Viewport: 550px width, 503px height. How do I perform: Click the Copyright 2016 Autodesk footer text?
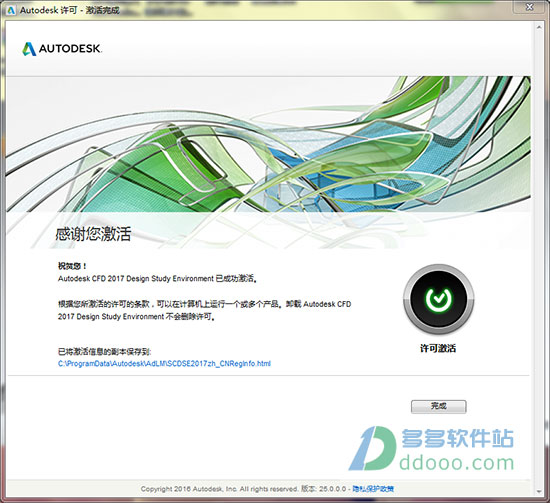220,489
